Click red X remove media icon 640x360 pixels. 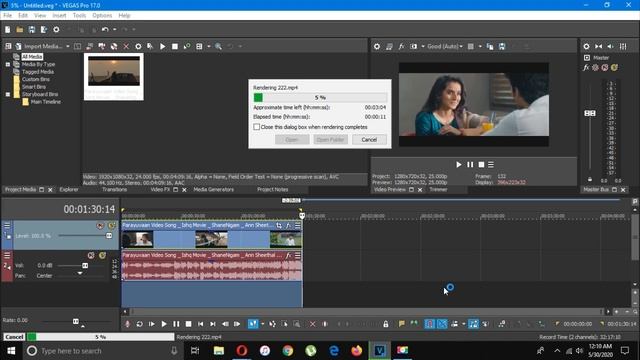[126, 46]
